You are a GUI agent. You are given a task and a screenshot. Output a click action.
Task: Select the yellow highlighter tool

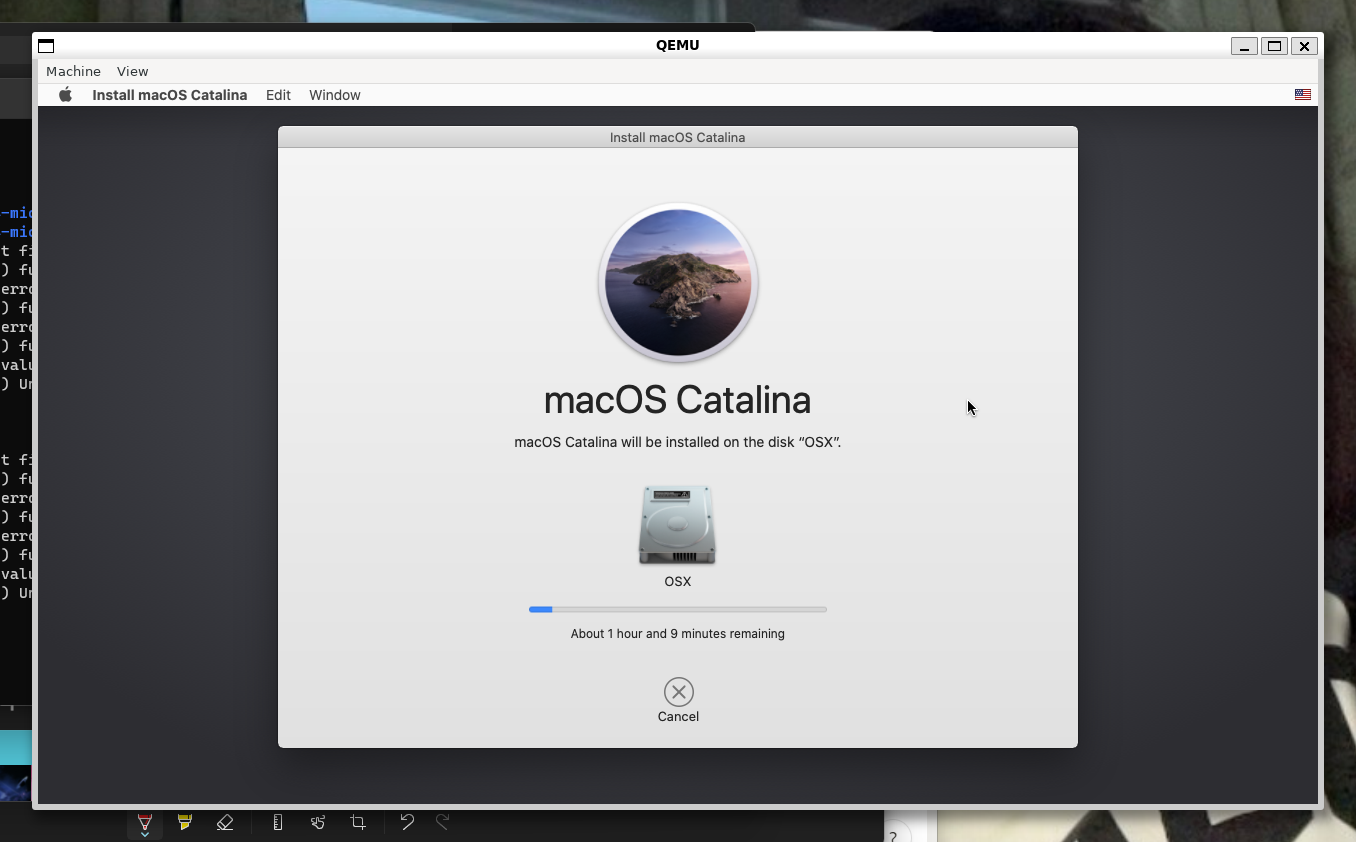pos(184,822)
